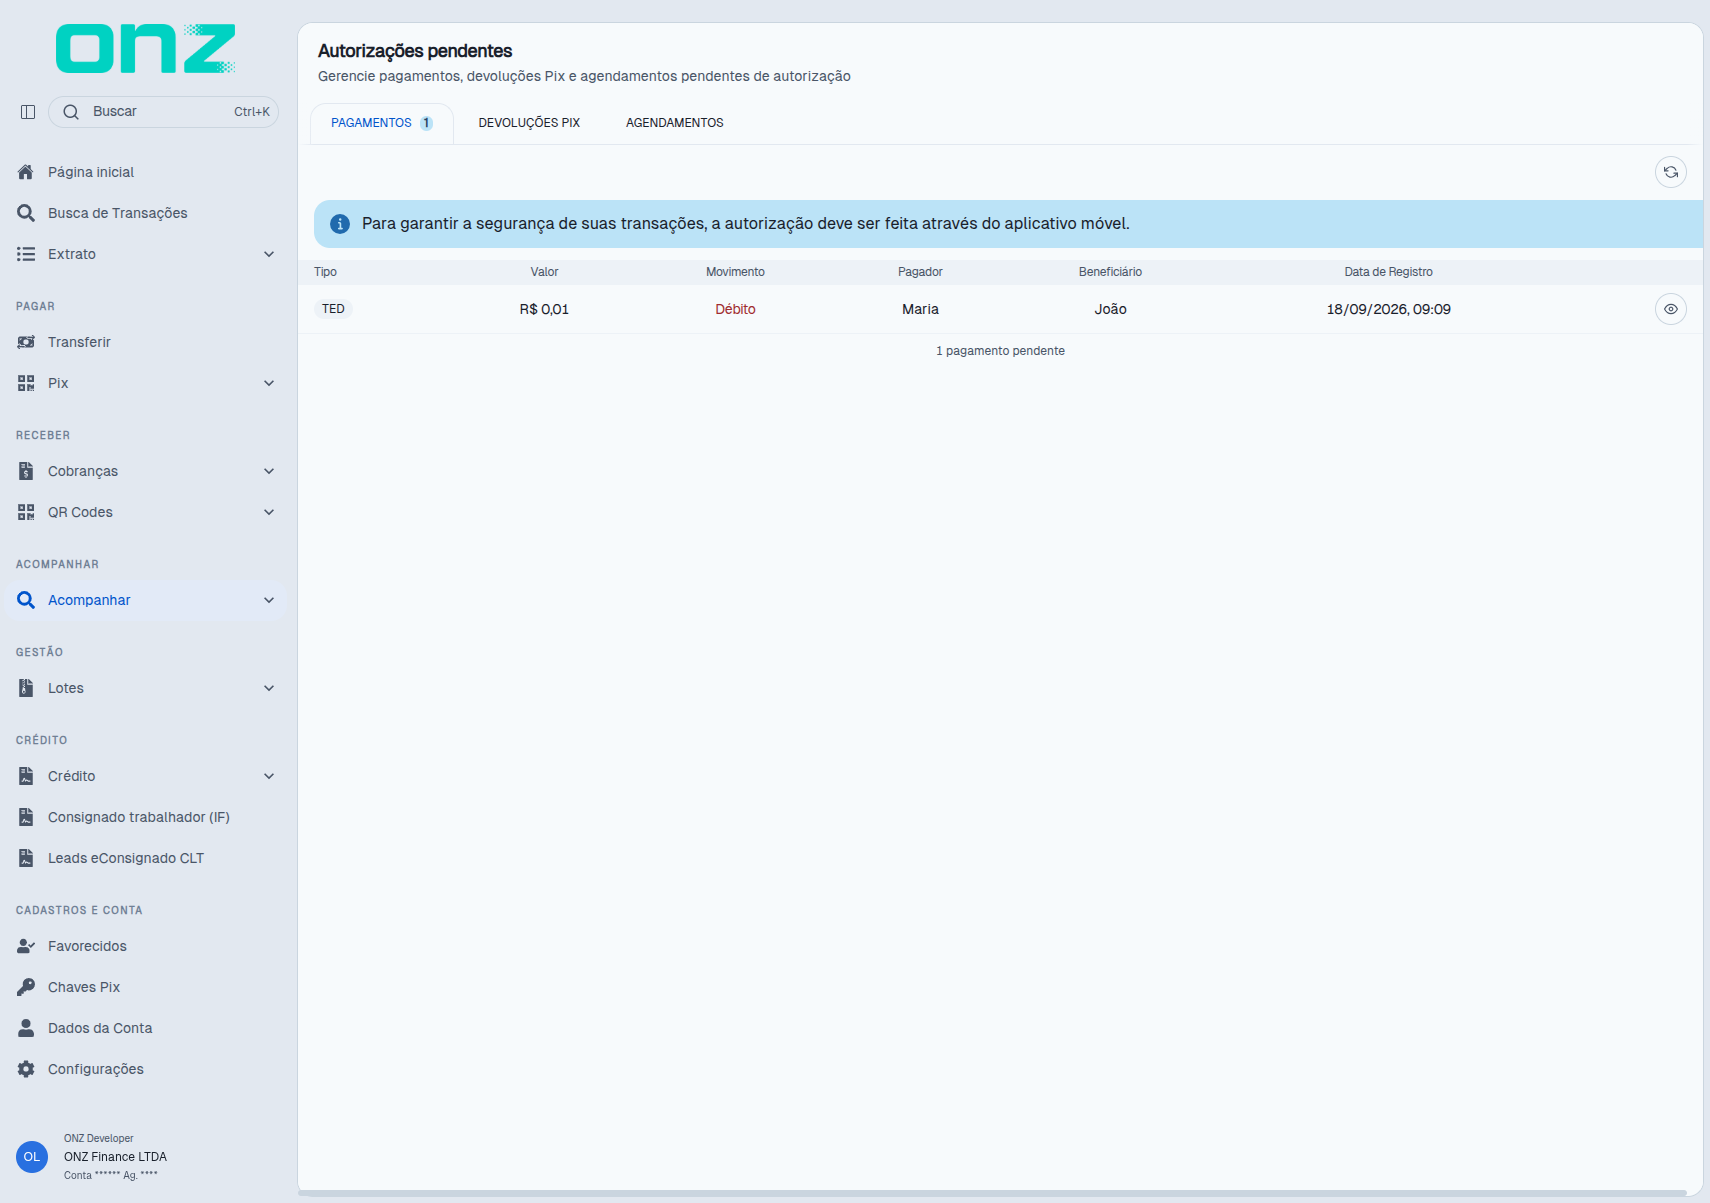View details of the TED payment (eye icon)

1670,309
